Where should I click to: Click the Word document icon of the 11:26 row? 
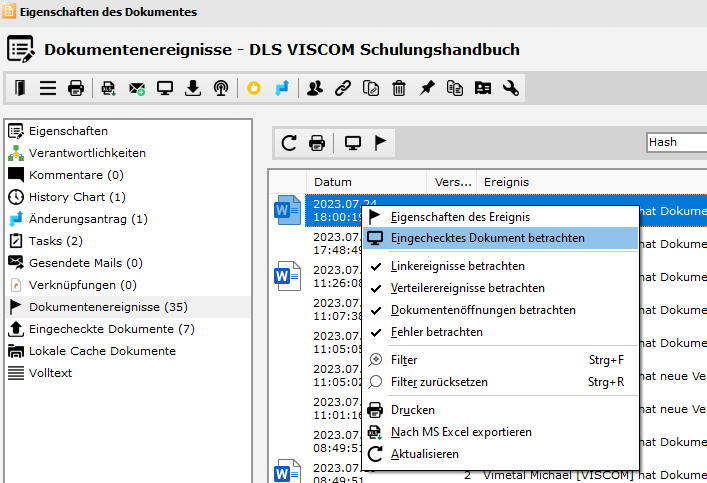tap(287, 276)
